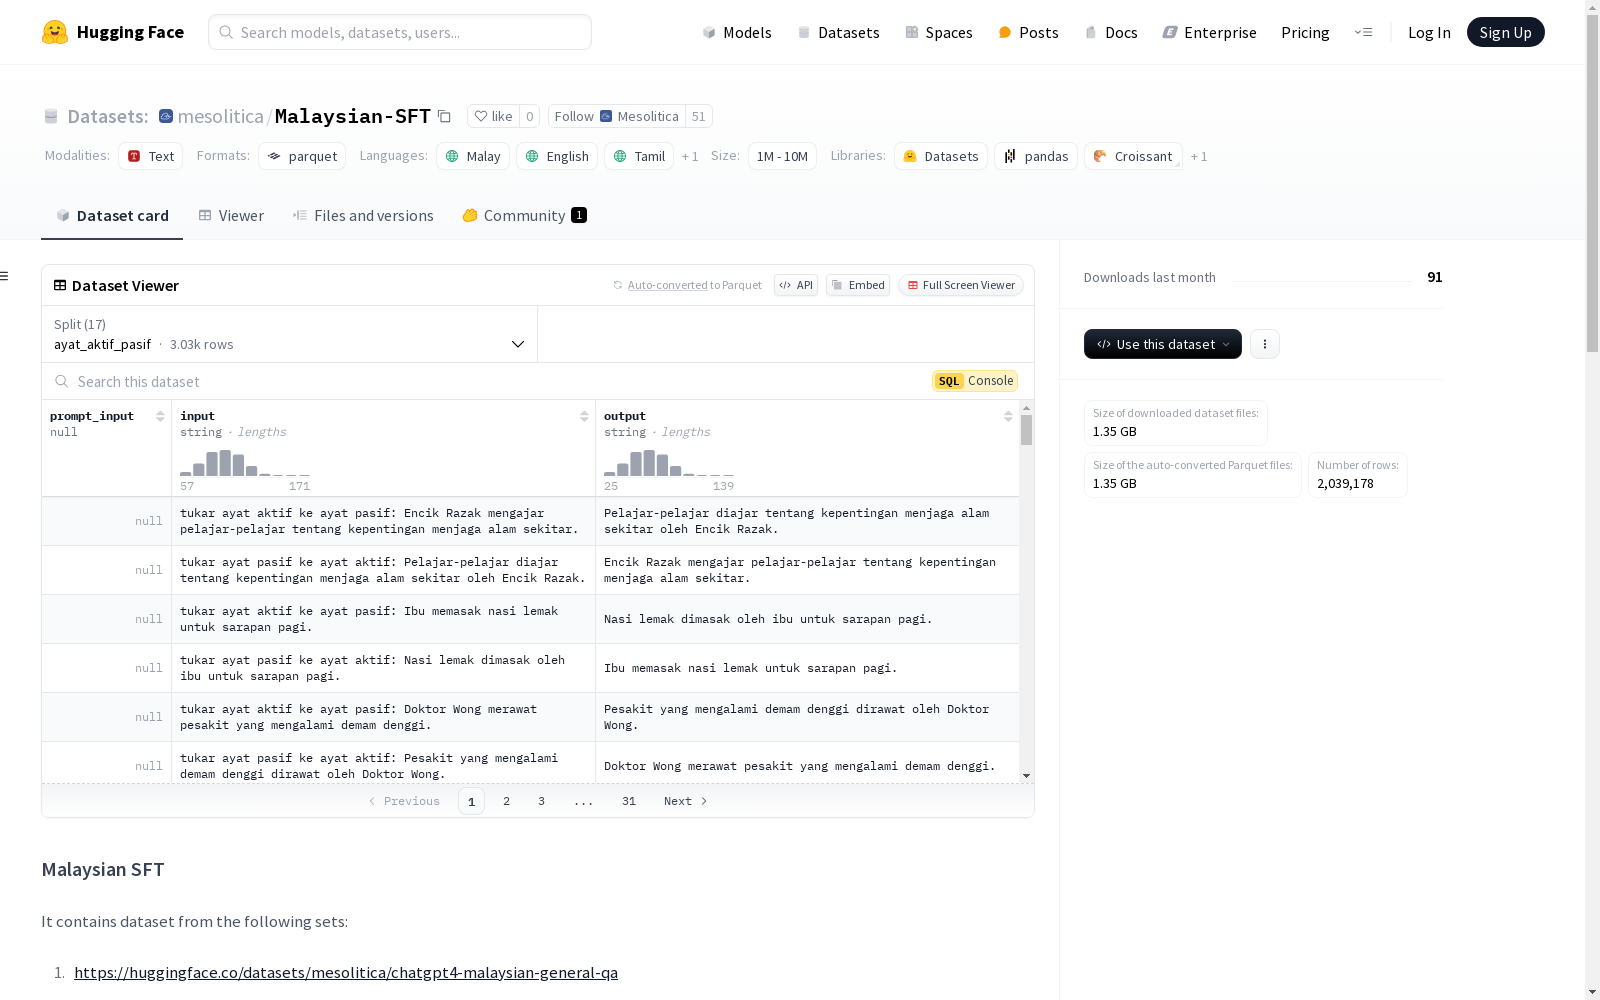1600x1000 pixels.
Task: Go to Posts in the navigation
Action: [x=1028, y=32]
